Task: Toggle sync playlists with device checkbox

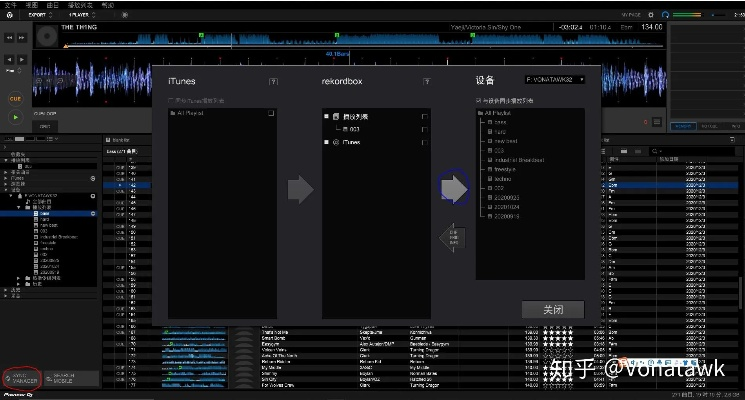Action: click(x=477, y=101)
